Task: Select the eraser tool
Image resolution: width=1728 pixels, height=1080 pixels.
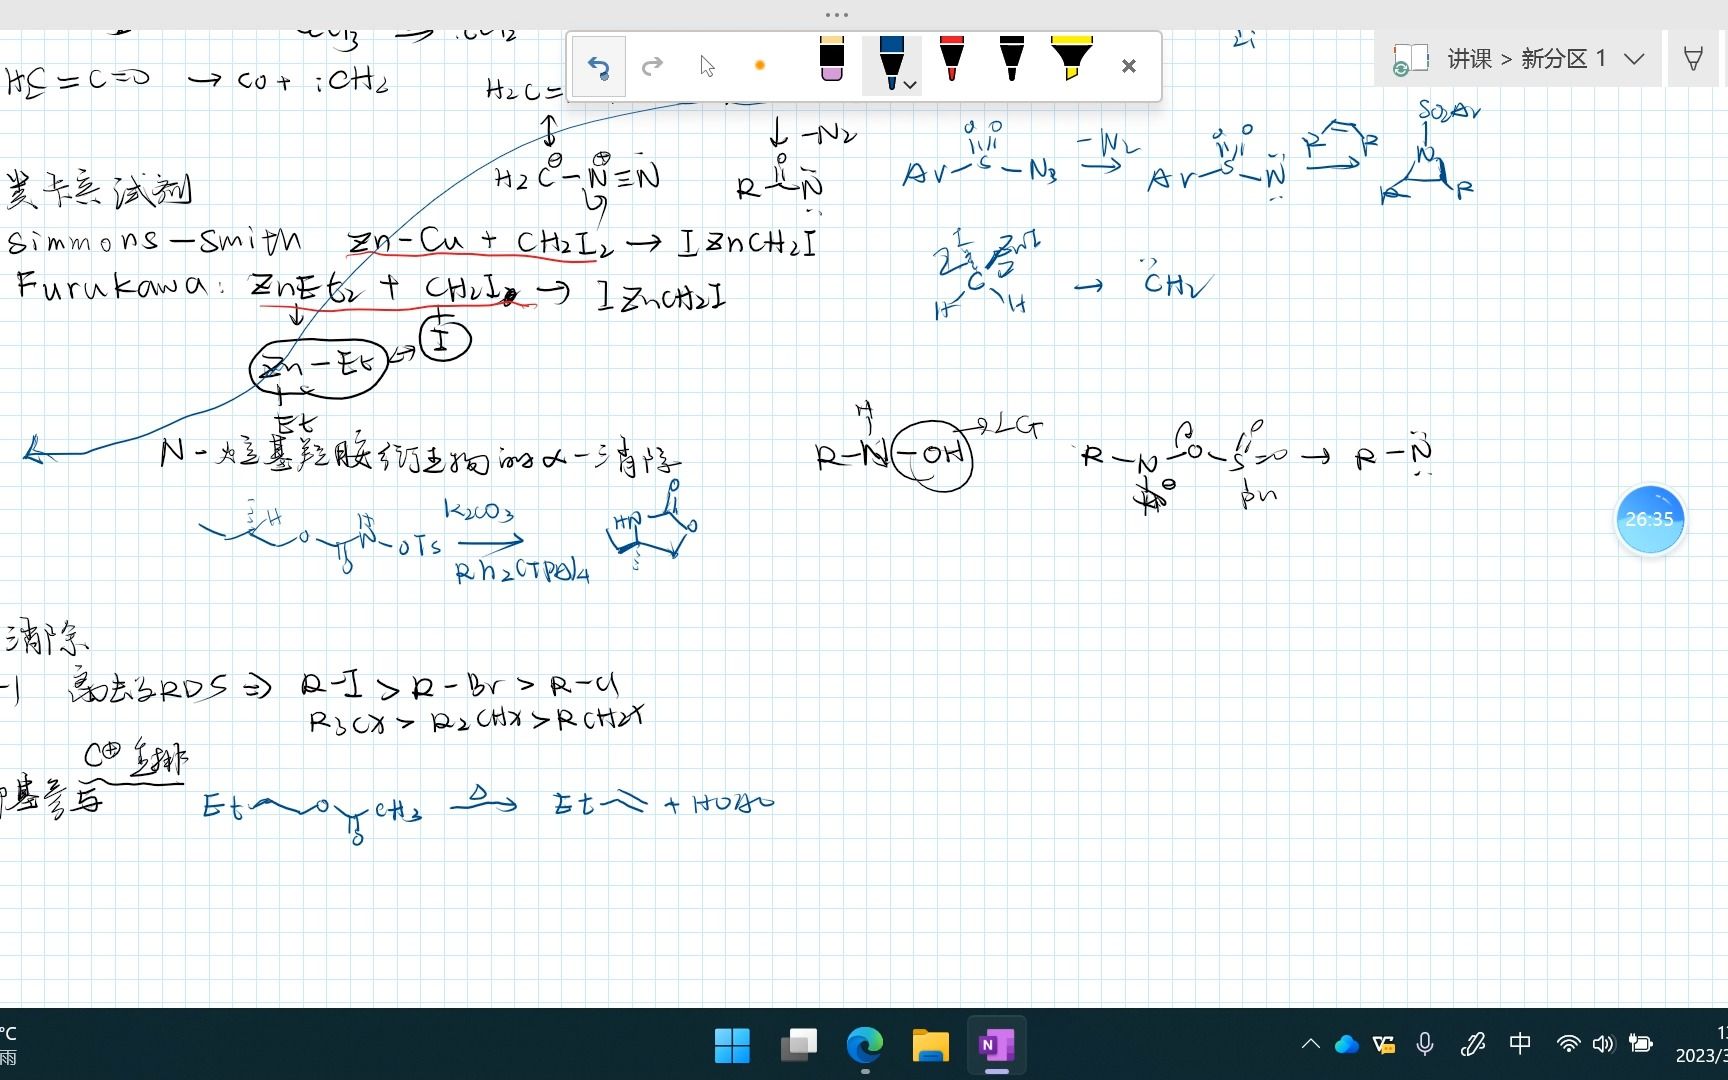Action: 831,60
